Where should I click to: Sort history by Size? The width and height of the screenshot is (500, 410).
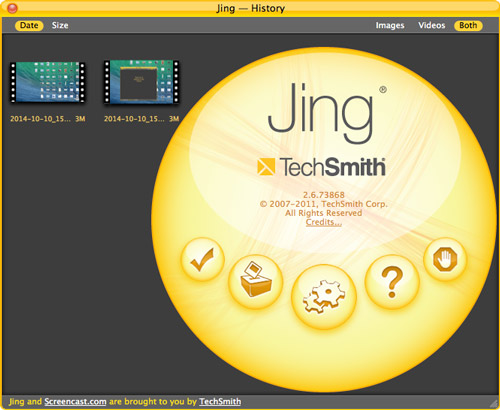pos(60,25)
